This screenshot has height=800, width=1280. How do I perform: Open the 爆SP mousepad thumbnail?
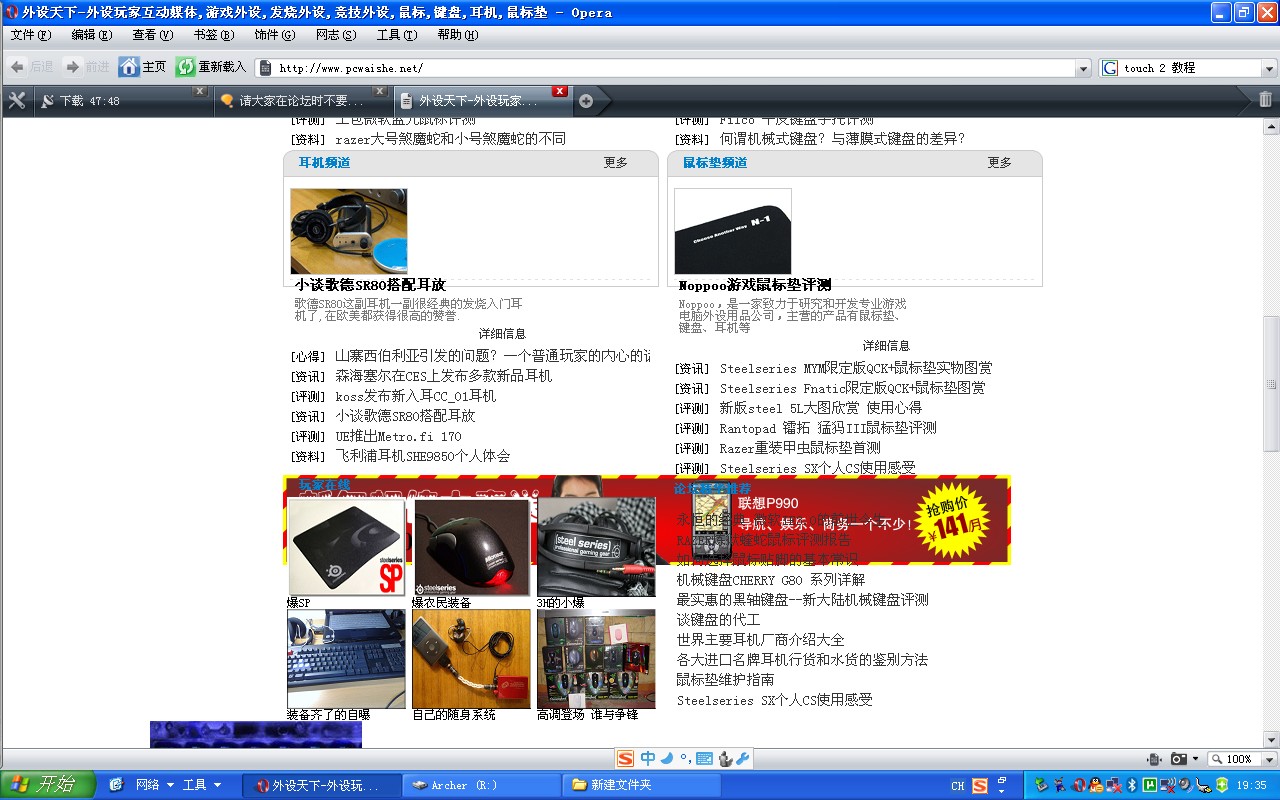click(x=347, y=548)
